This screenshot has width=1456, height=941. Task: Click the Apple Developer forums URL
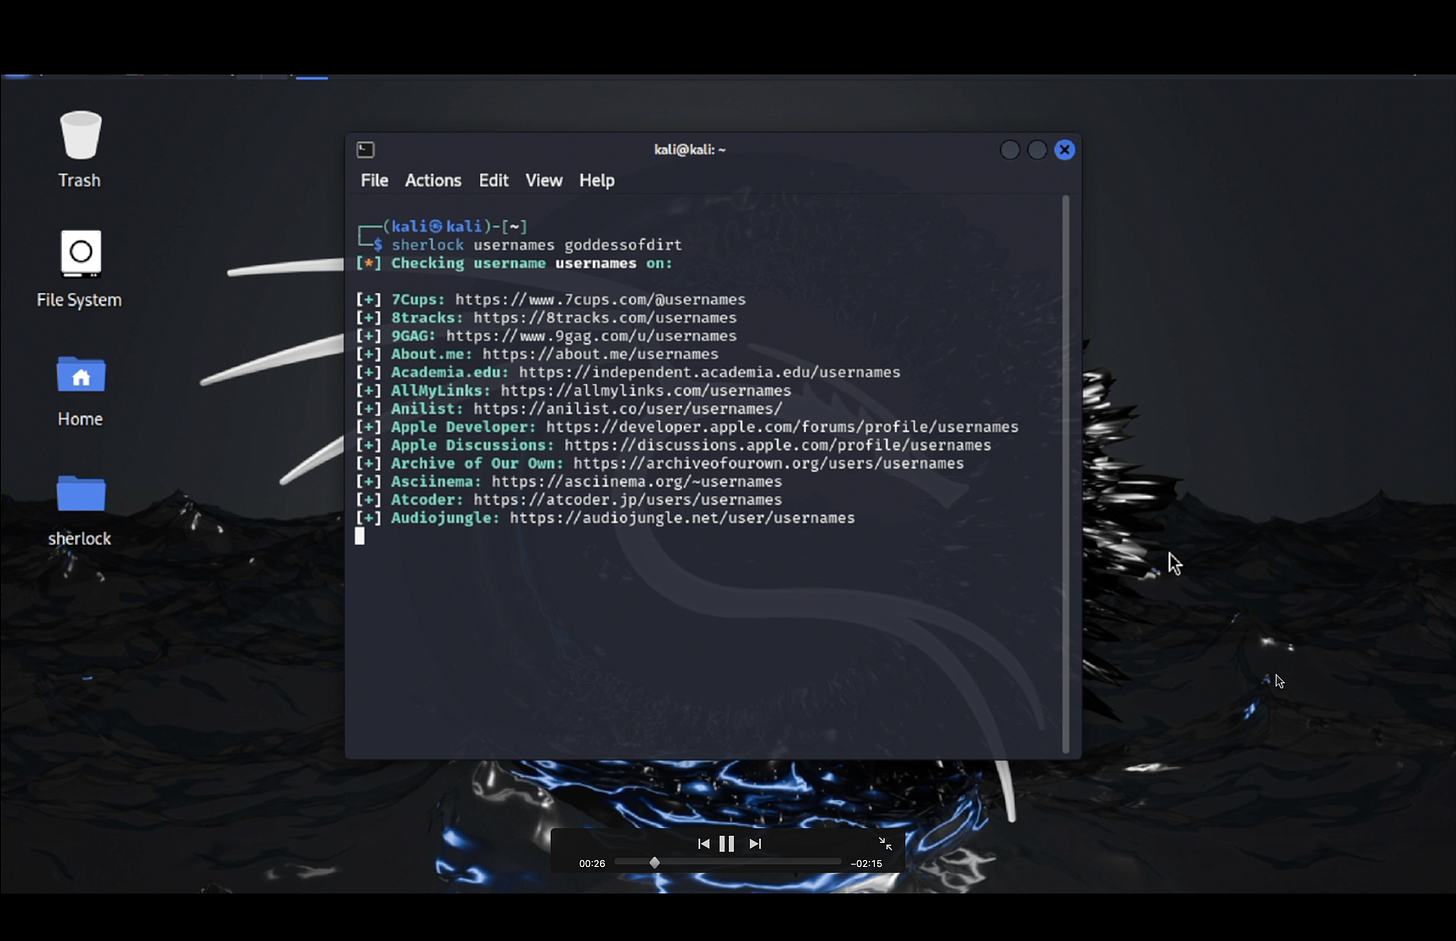point(782,427)
